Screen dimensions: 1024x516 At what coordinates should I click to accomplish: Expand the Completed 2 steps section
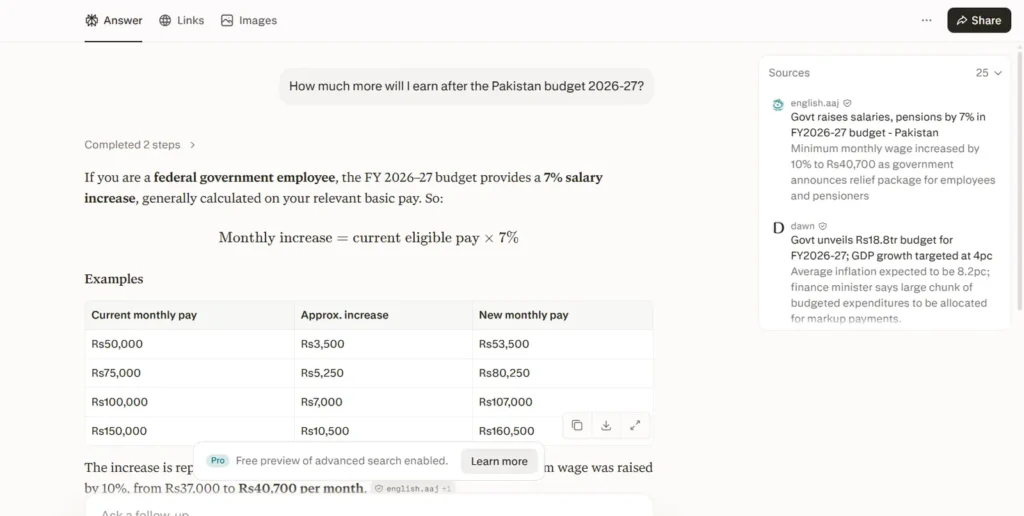tap(140, 145)
